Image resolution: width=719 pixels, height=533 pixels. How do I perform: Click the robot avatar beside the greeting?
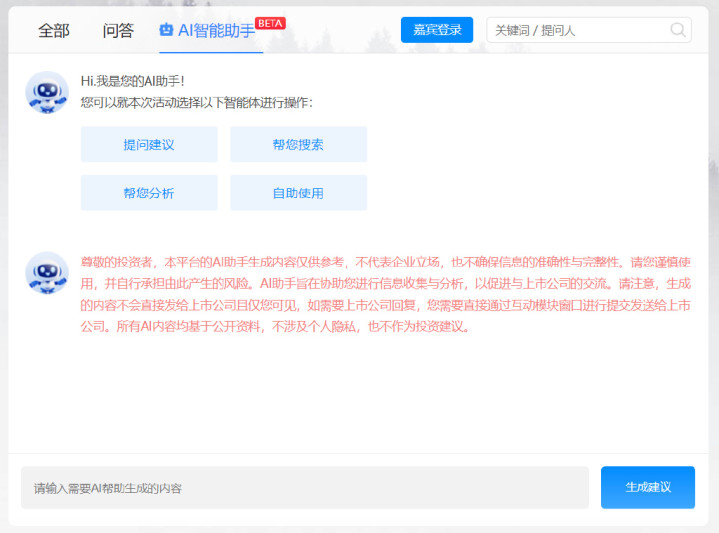coord(47,92)
